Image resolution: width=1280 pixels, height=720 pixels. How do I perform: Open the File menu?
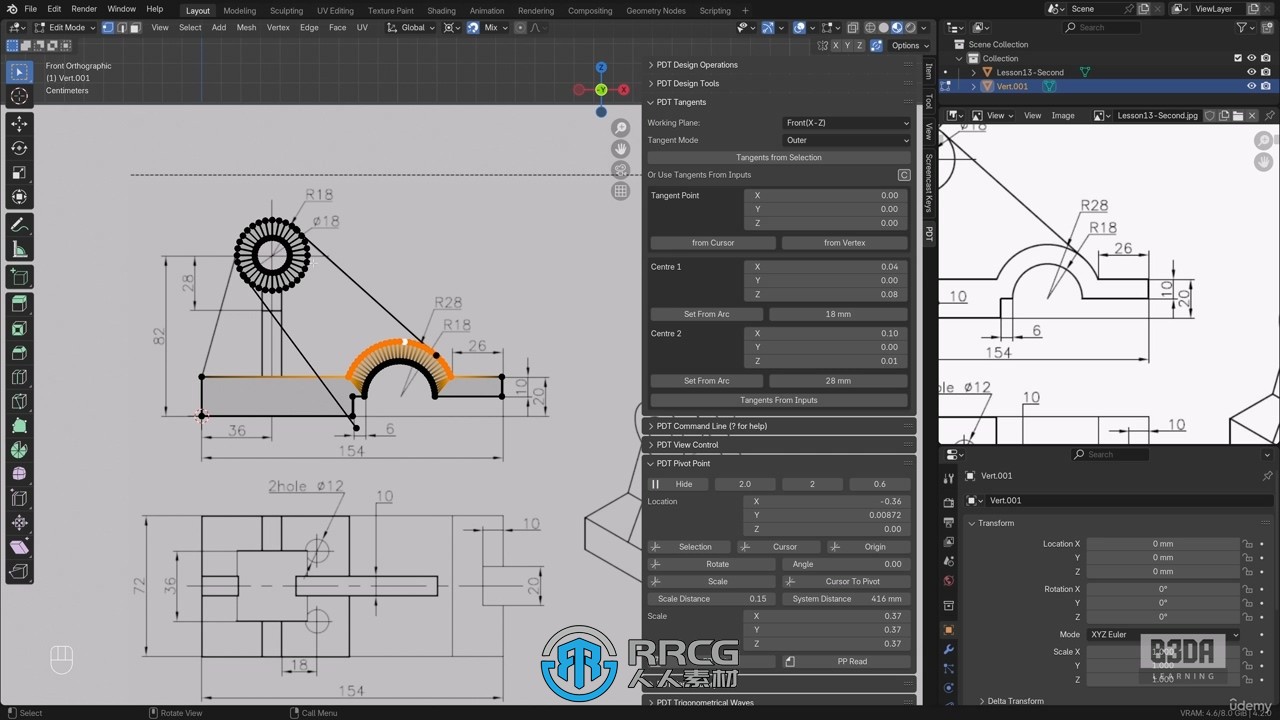(31, 9)
